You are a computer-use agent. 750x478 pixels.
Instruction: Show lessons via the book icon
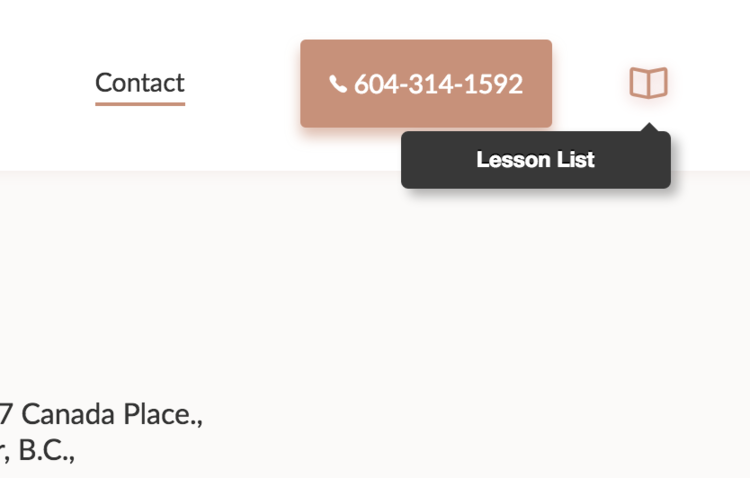tap(648, 83)
